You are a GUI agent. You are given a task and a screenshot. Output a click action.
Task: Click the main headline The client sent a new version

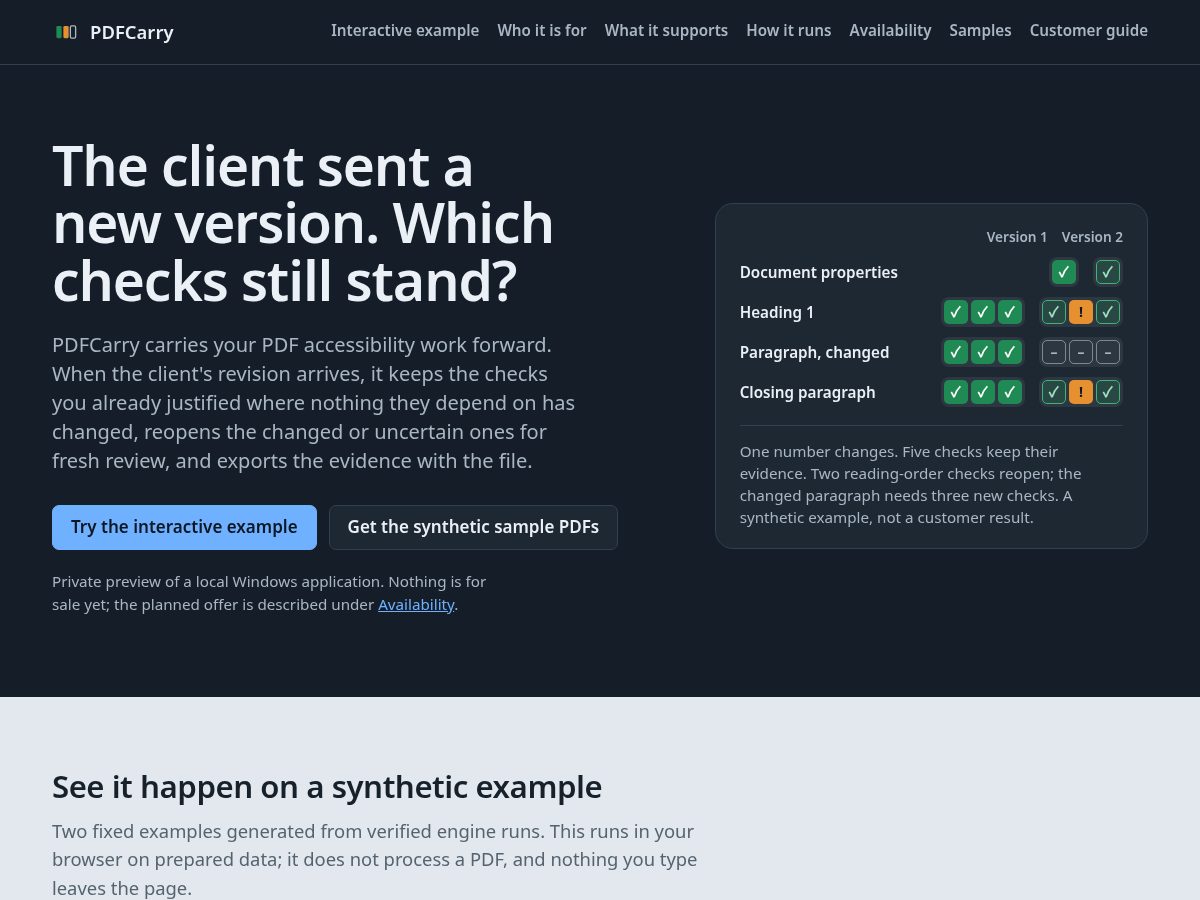pos(303,223)
